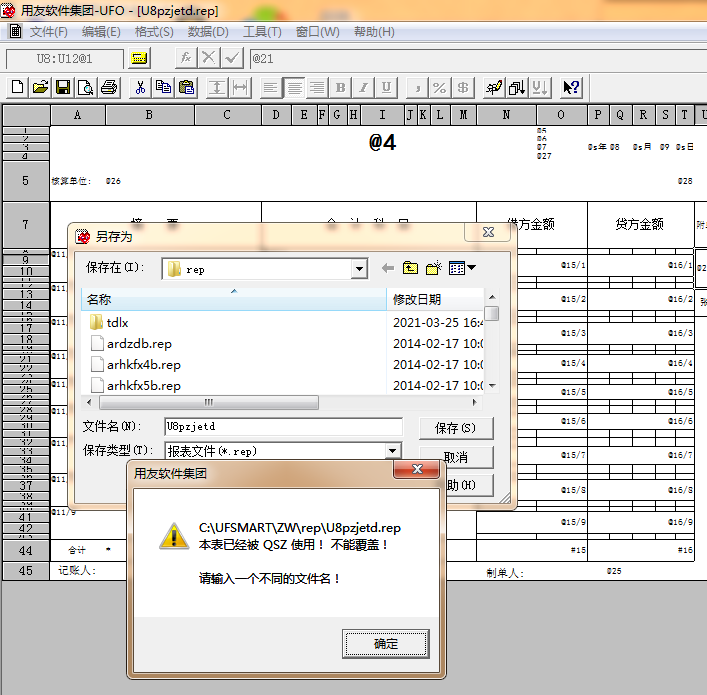
Task: Apply comma thousands separator format
Action: coord(417,87)
